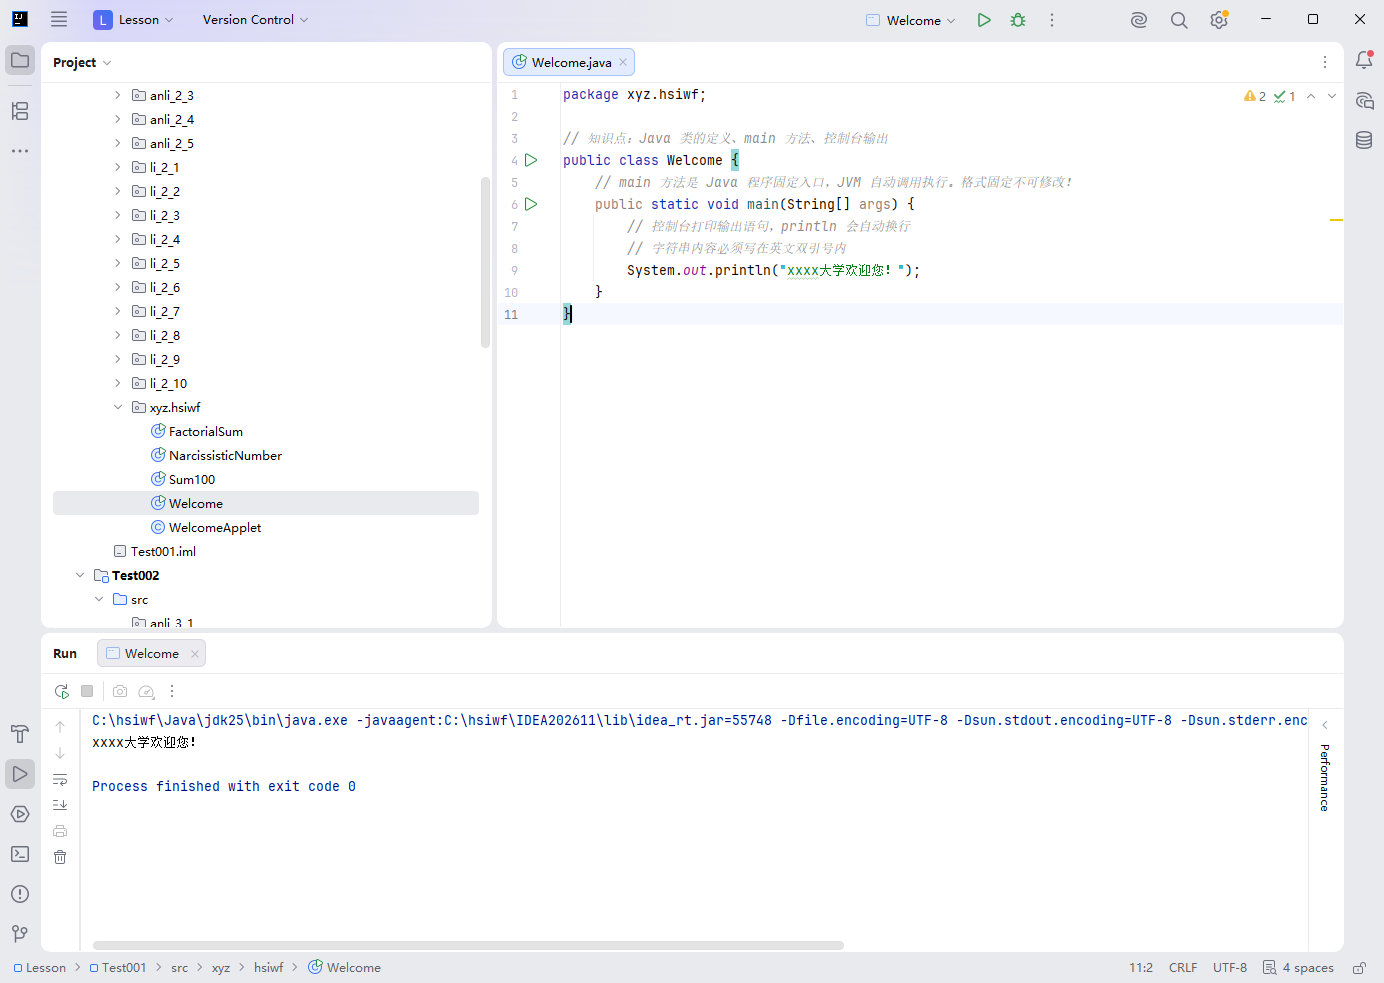Open the Git version control tool window

[20, 934]
